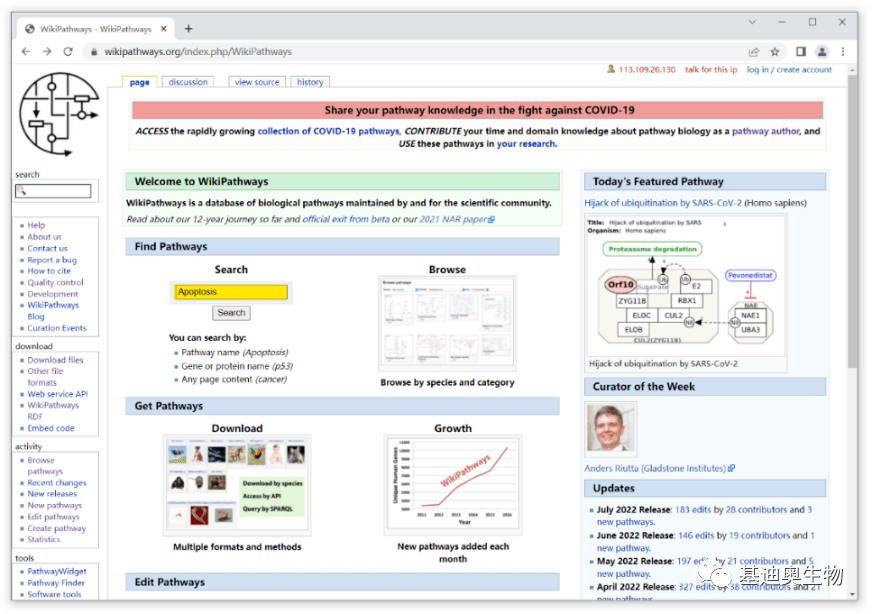
Task: Click the browser back arrow
Action: point(26,52)
